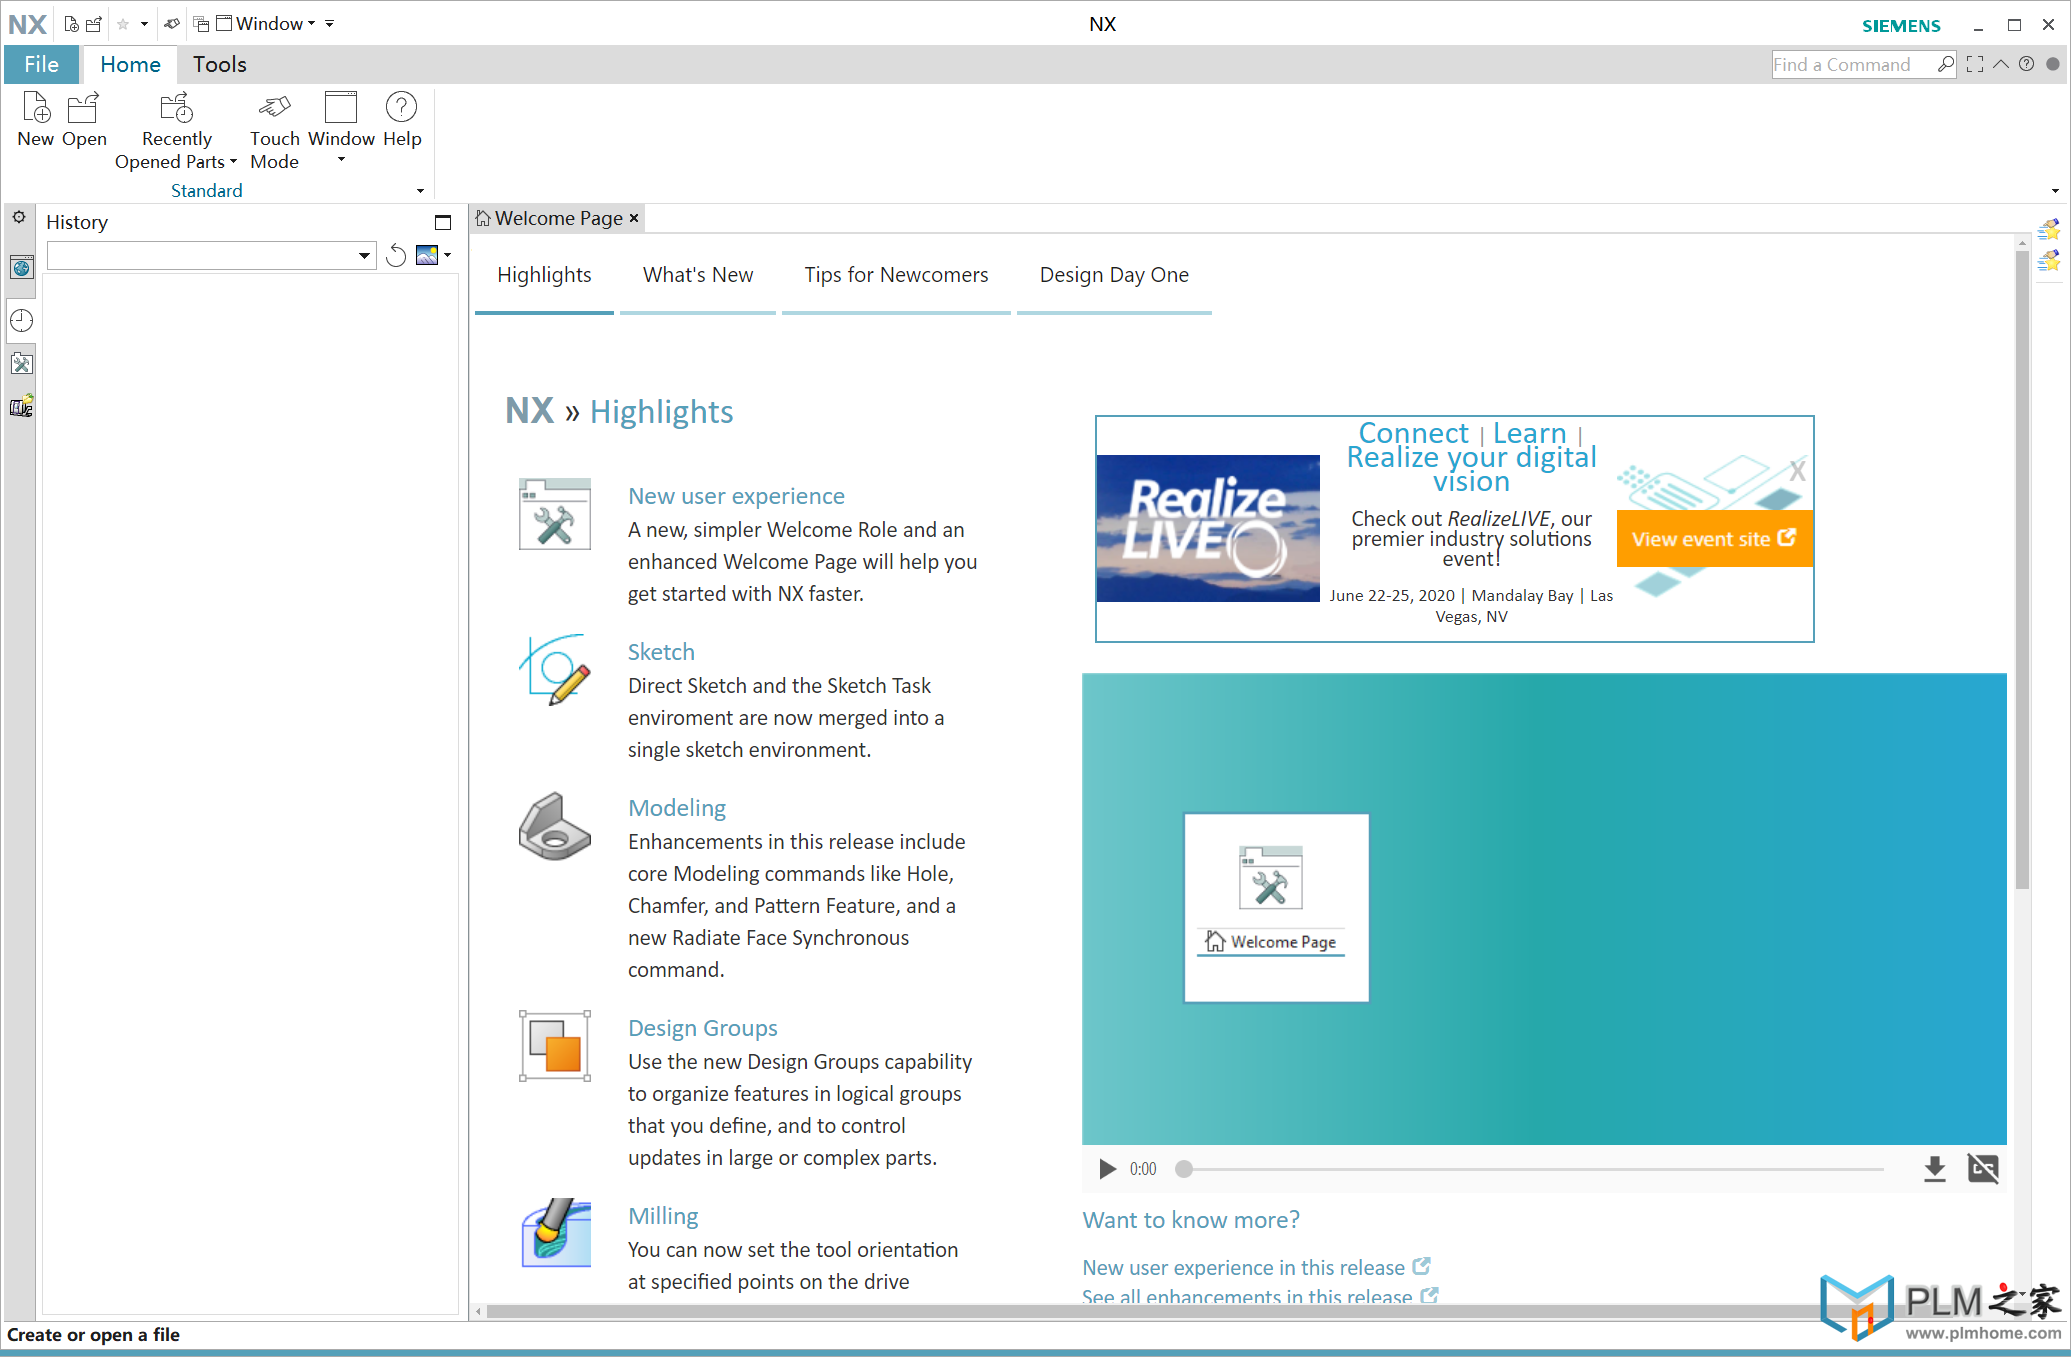
Task: Click the first star hand icon on the right border bar
Action: 2050,229
